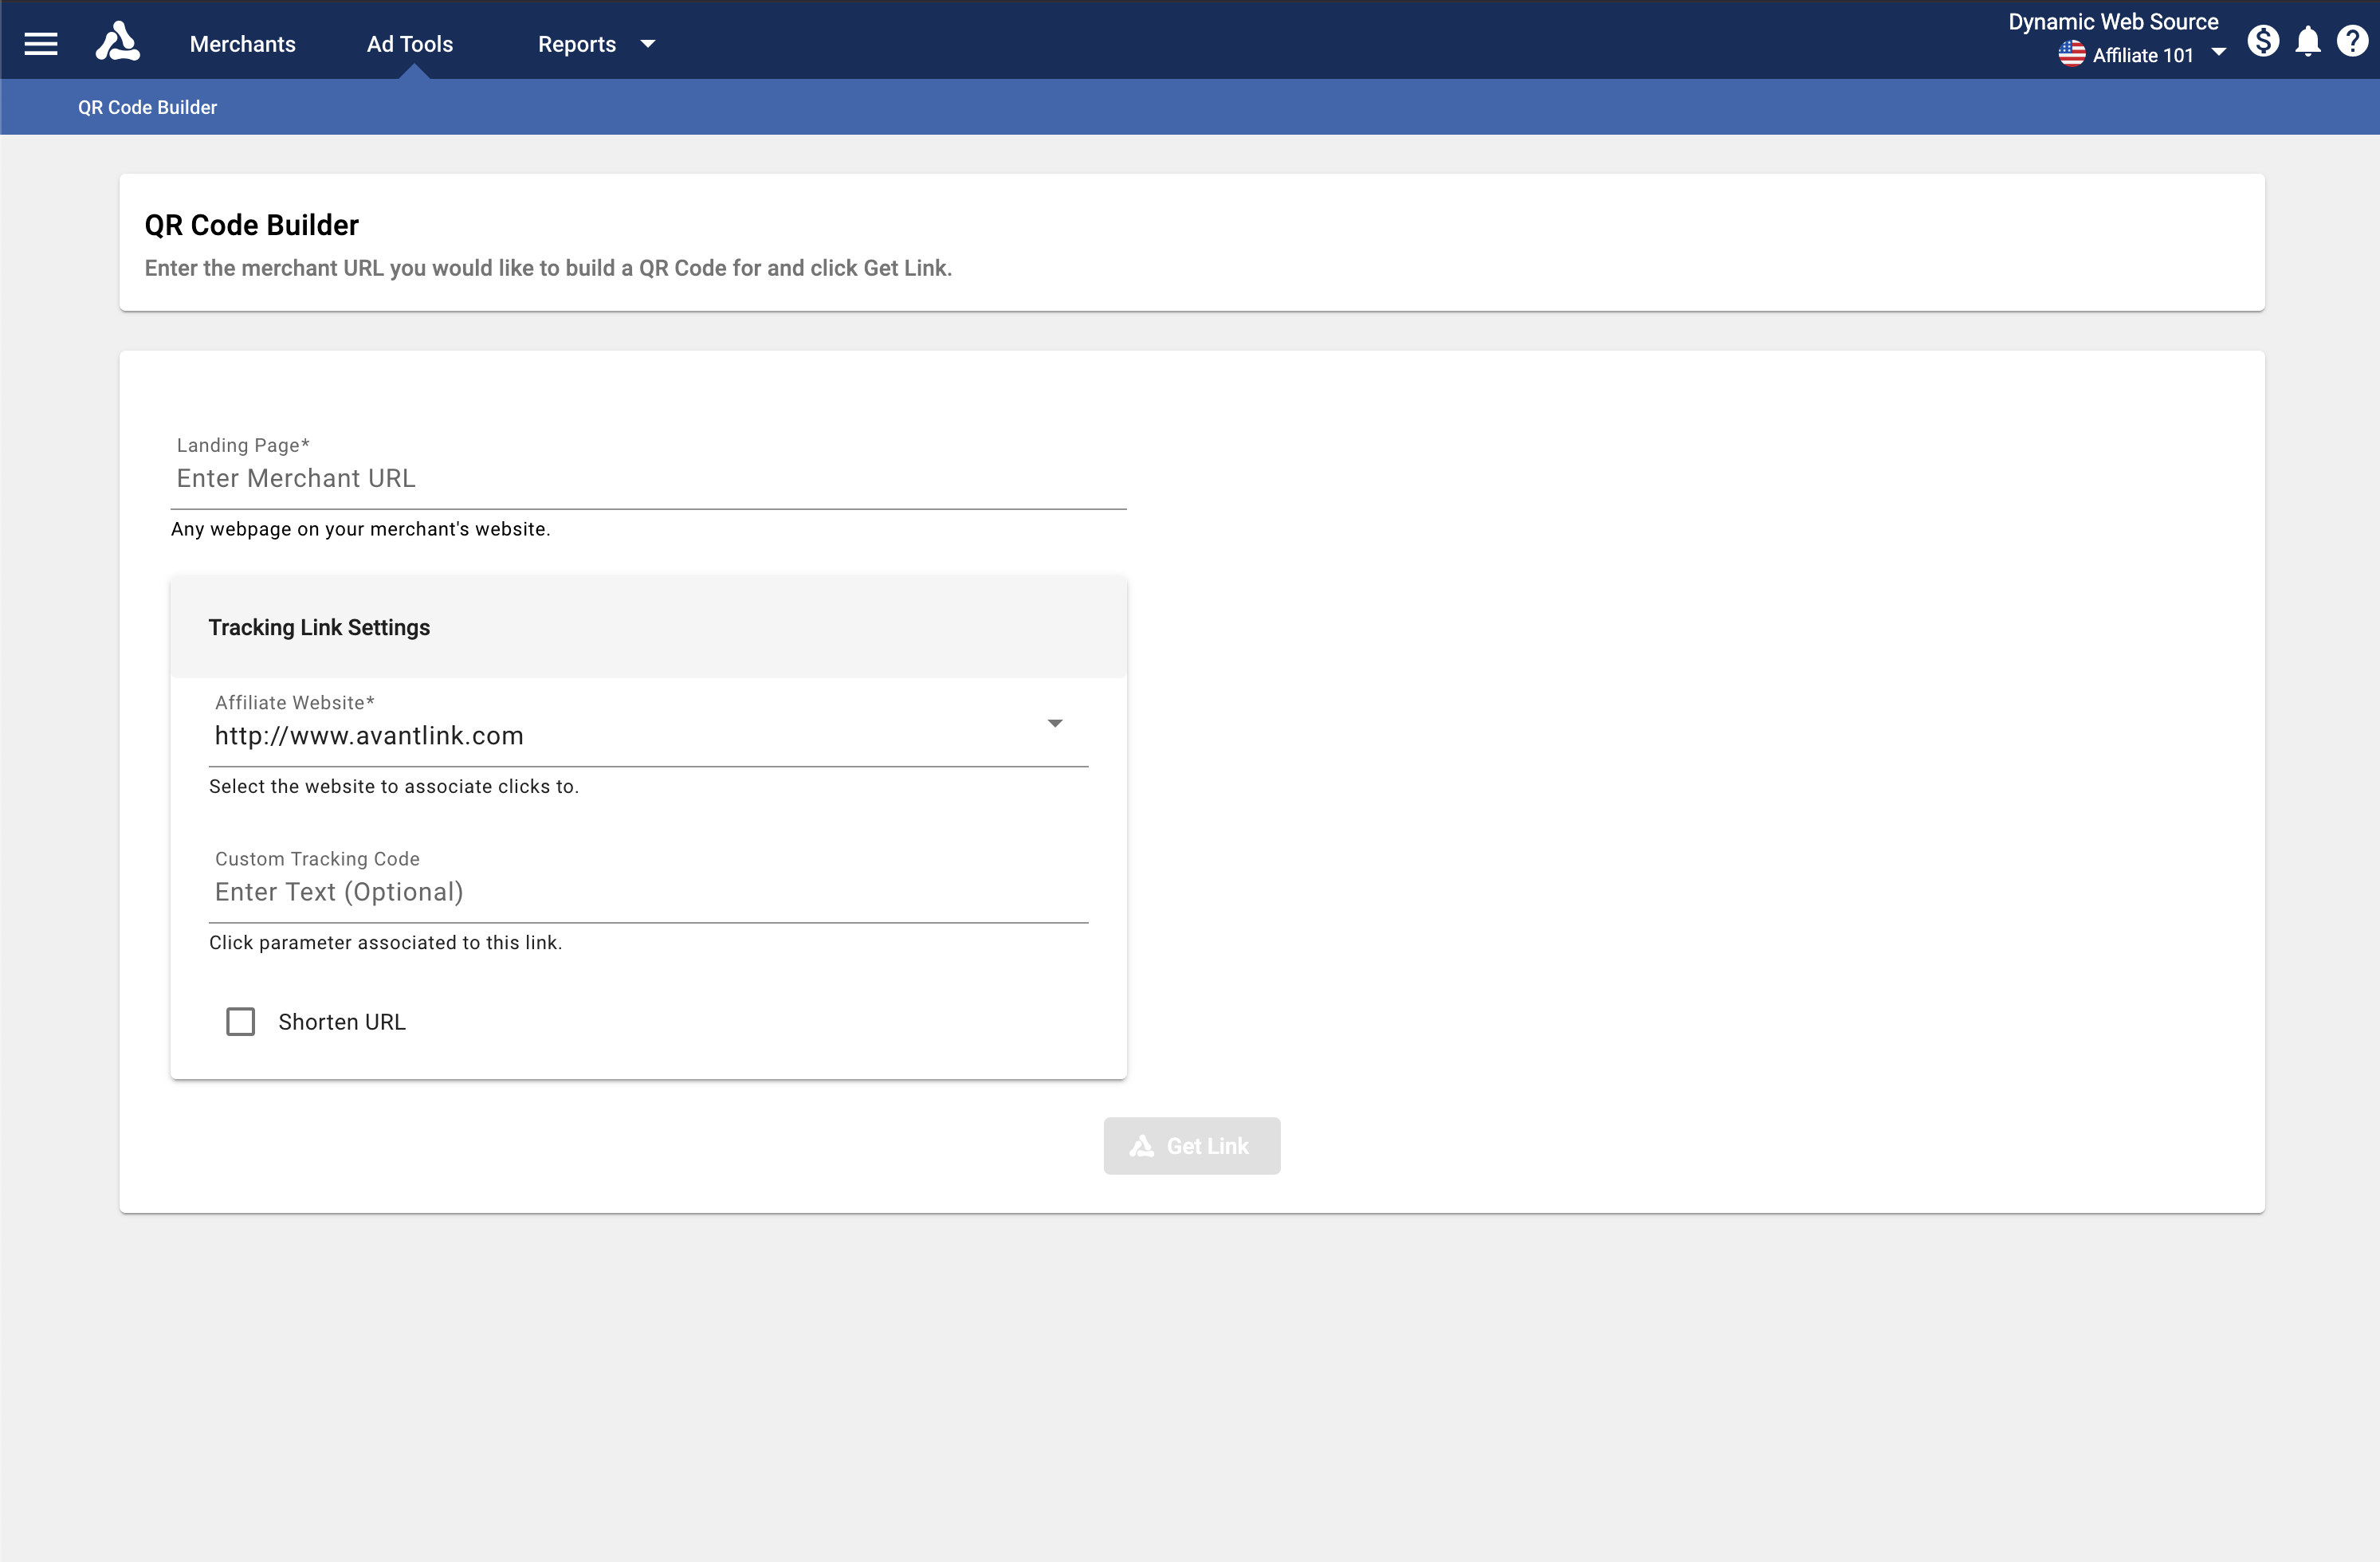Open the notifications bell

2309,42
